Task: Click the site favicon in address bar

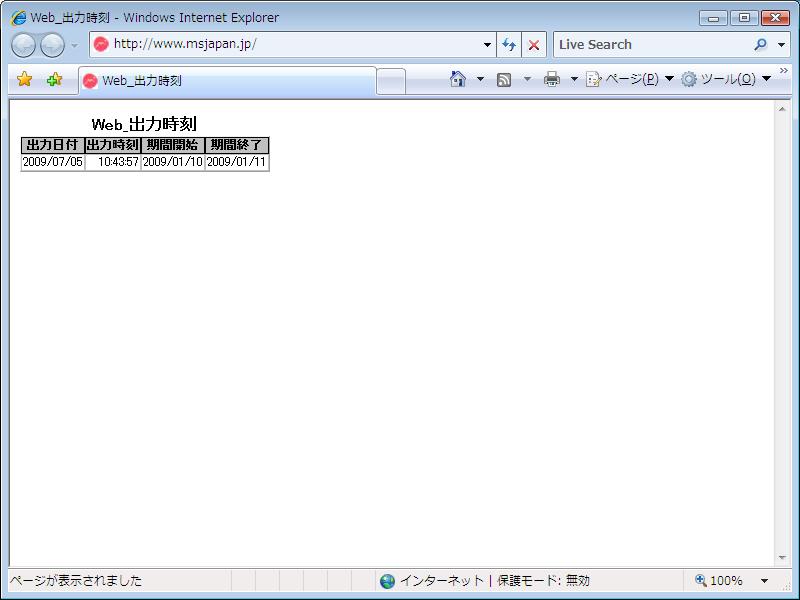Action: click(x=101, y=44)
